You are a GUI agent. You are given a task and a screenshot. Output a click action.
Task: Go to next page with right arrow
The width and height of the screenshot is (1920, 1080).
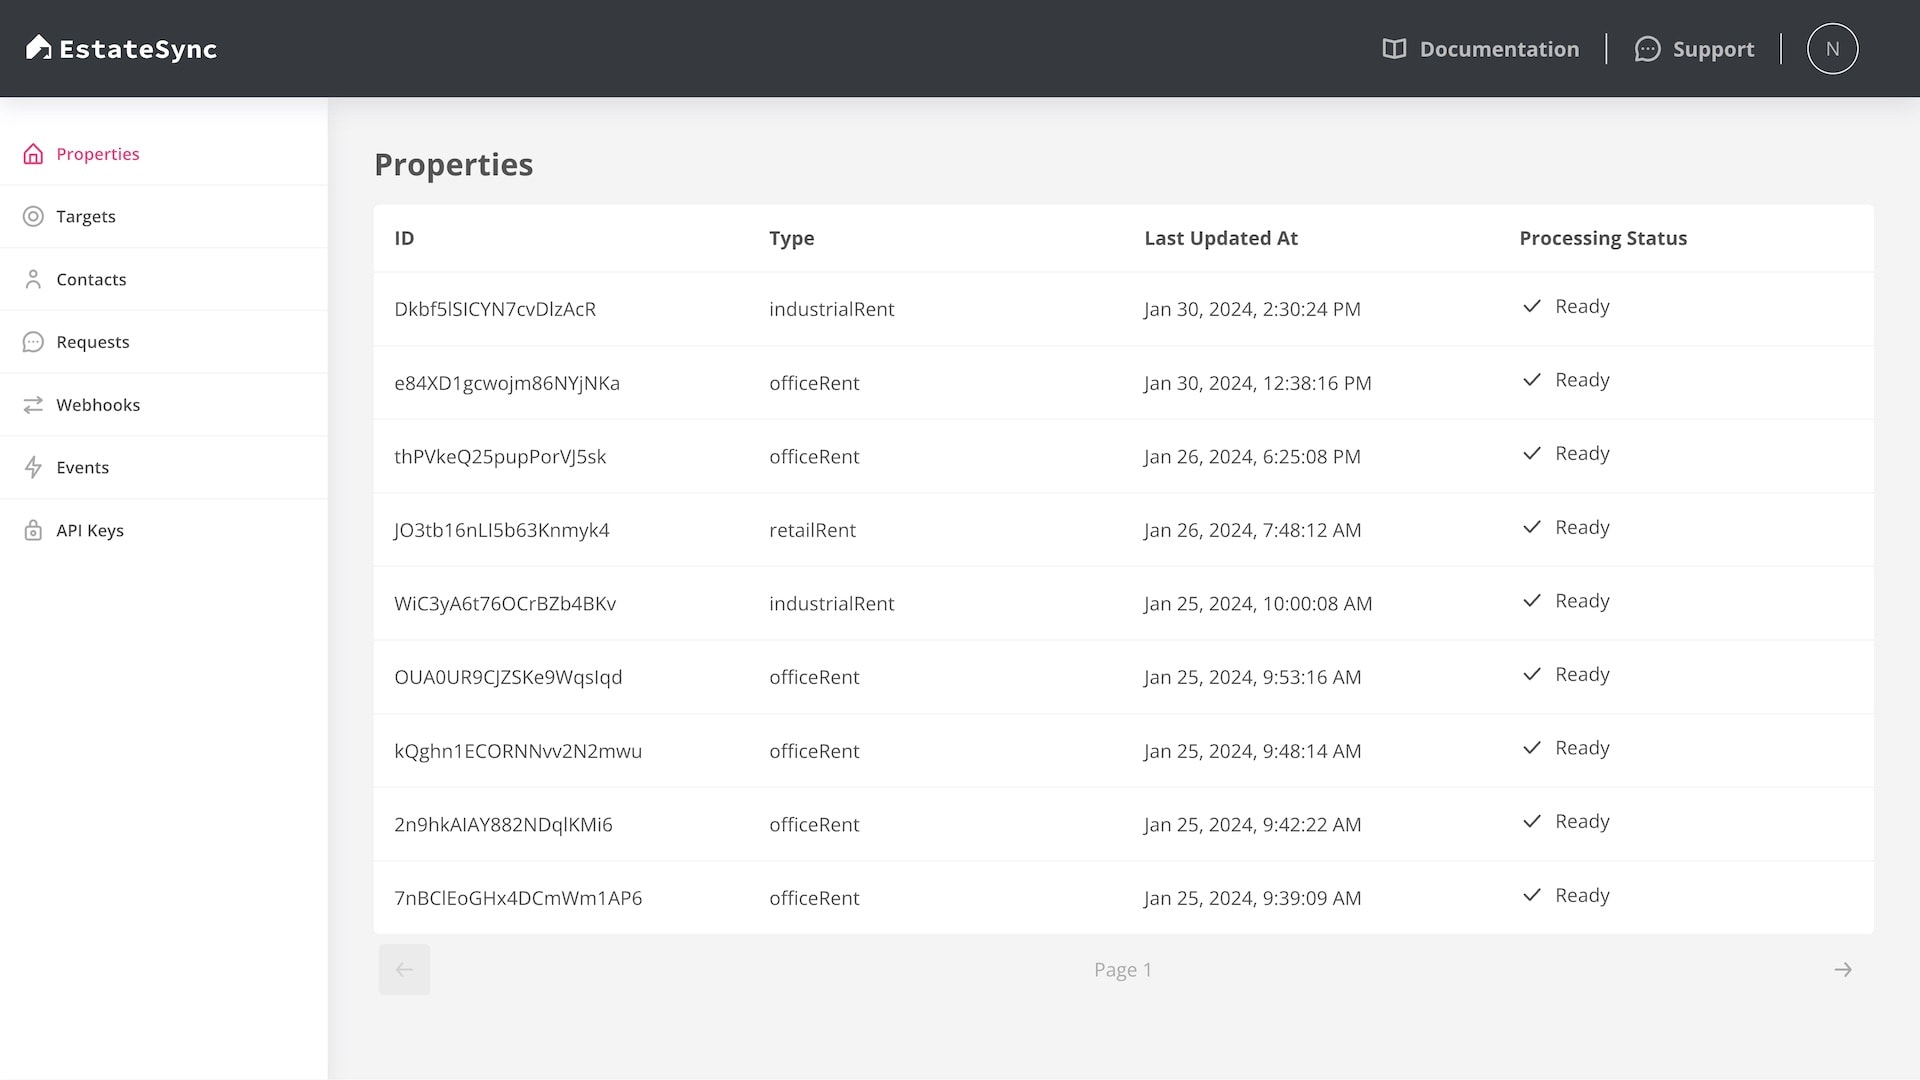point(1843,970)
